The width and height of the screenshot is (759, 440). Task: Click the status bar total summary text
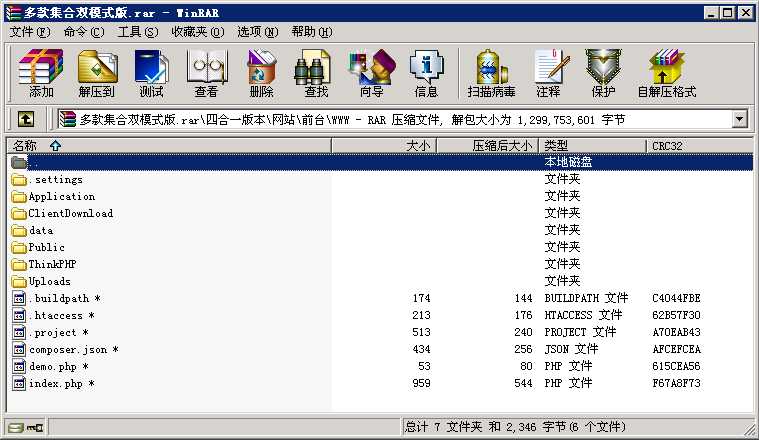(515, 427)
